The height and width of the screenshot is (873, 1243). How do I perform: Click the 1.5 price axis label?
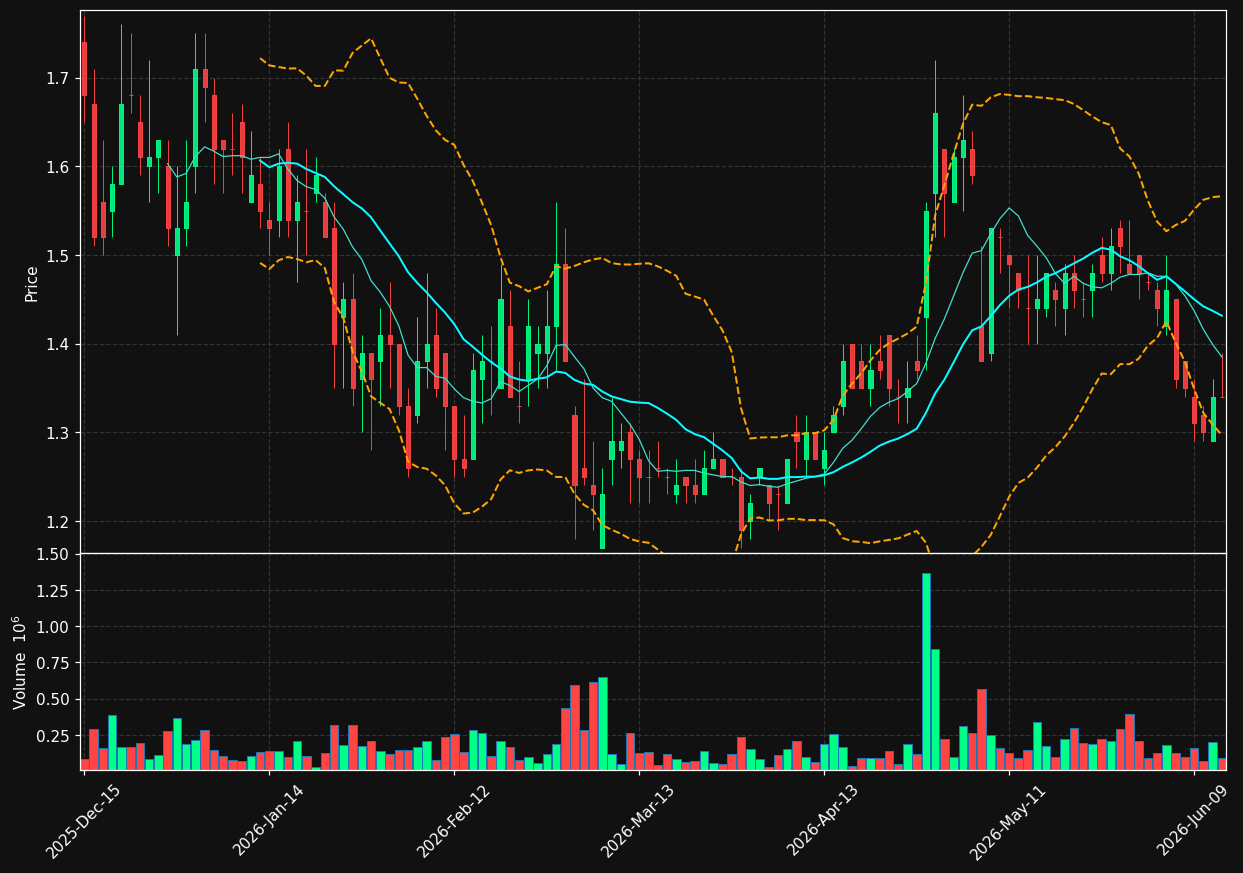point(59,256)
